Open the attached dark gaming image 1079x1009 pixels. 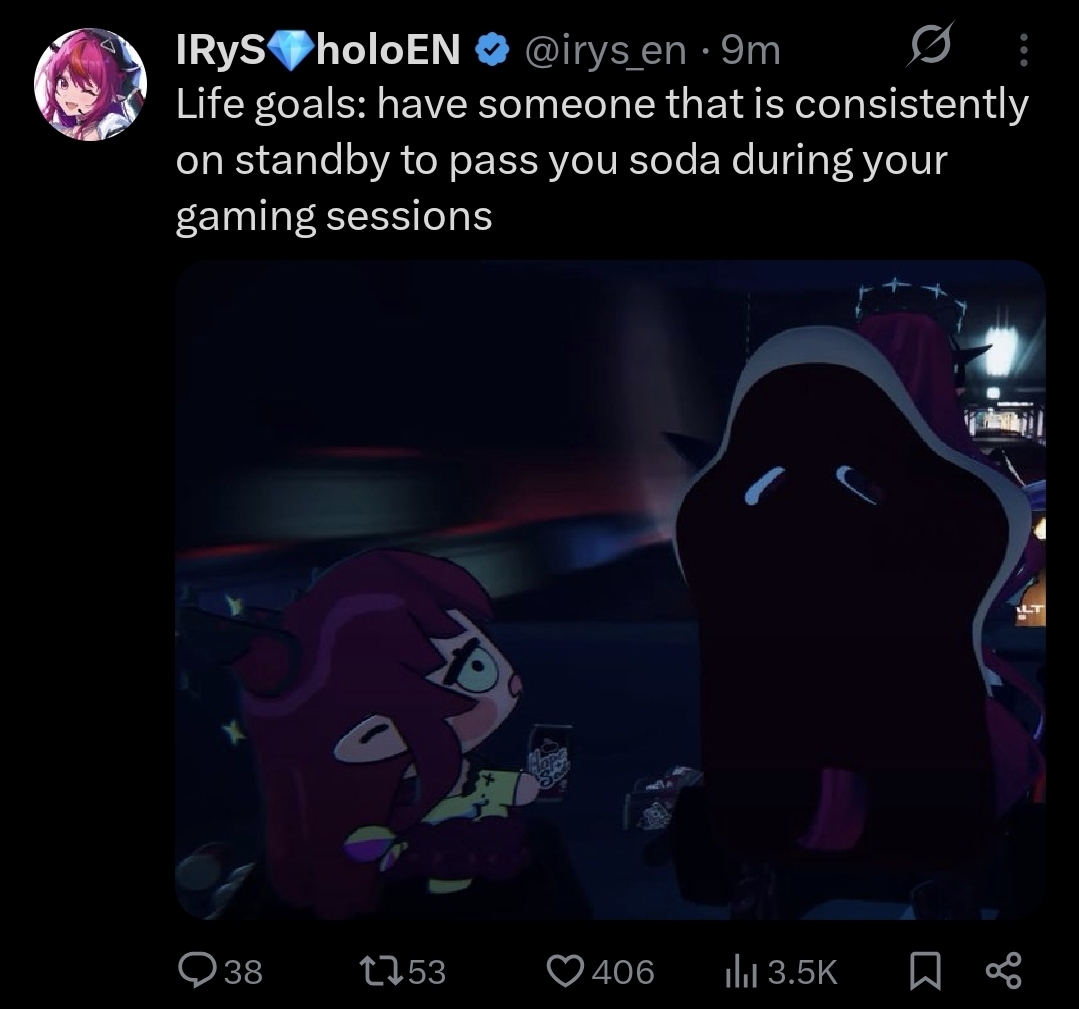click(x=610, y=590)
